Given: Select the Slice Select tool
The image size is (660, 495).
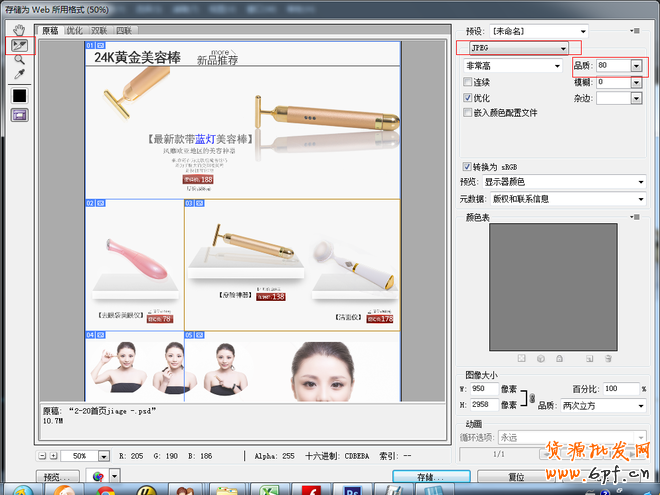Looking at the screenshot, I should click(x=19, y=46).
